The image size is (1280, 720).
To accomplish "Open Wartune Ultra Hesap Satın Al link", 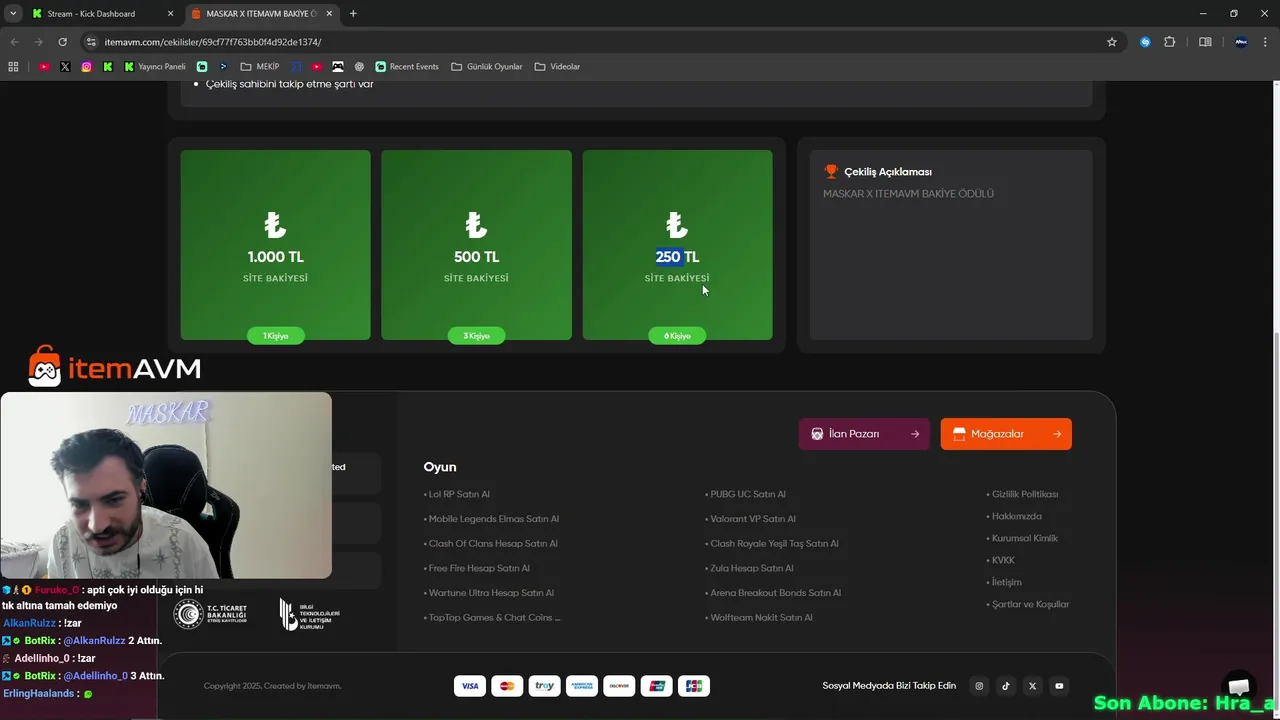I will pyautogui.click(x=489, y=593).
